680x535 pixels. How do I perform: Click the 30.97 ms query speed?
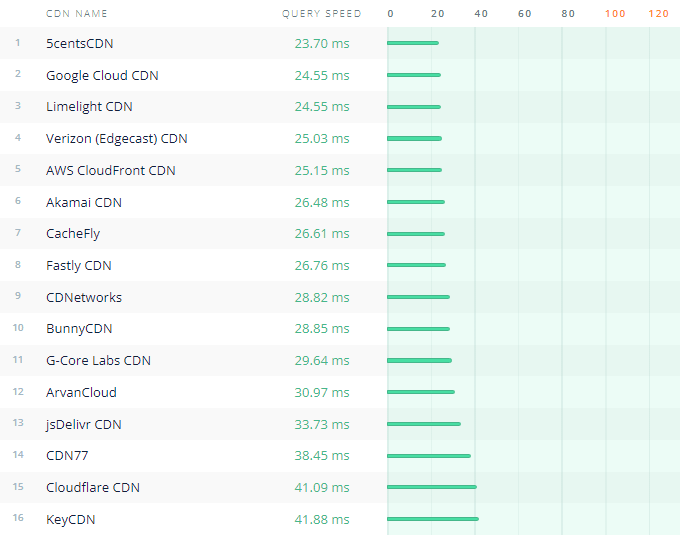(x=322, y=392)
